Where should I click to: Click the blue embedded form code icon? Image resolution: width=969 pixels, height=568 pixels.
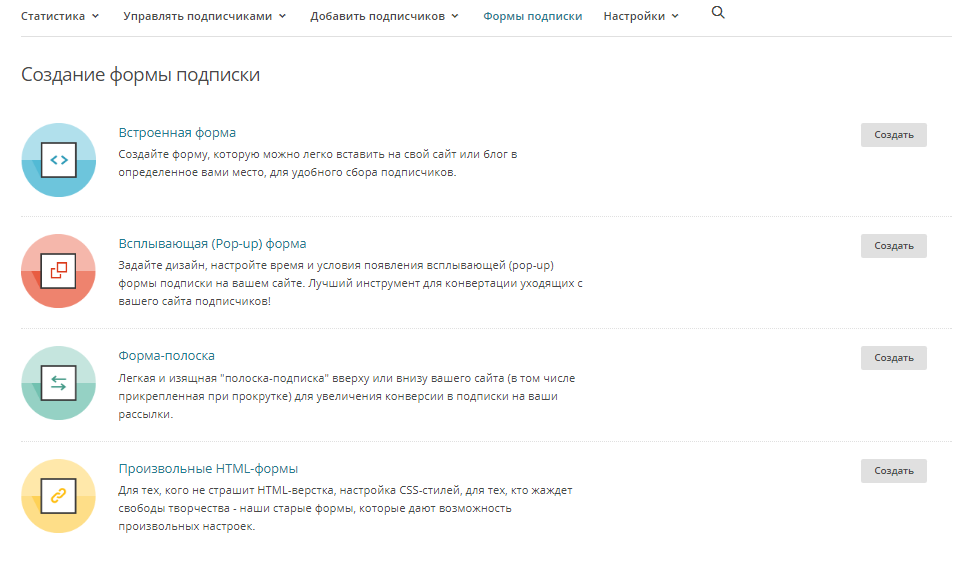58,160
